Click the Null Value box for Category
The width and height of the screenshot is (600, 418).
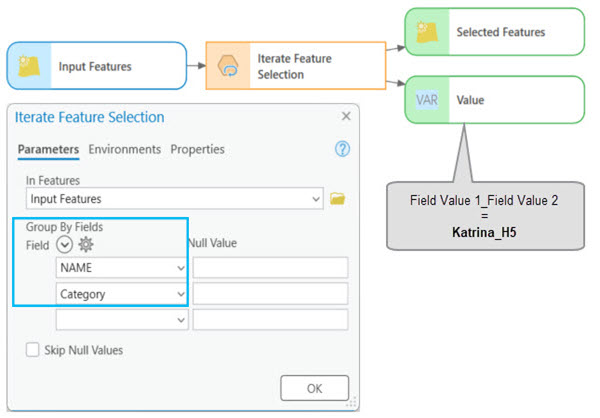pos(270,294)
